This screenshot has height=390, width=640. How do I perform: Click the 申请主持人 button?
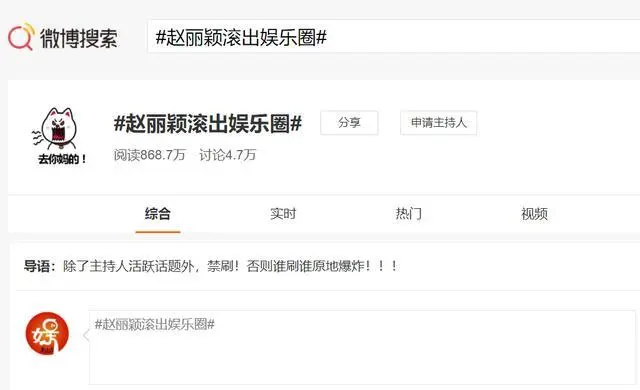pyautogui.click(x=438, y=122)
